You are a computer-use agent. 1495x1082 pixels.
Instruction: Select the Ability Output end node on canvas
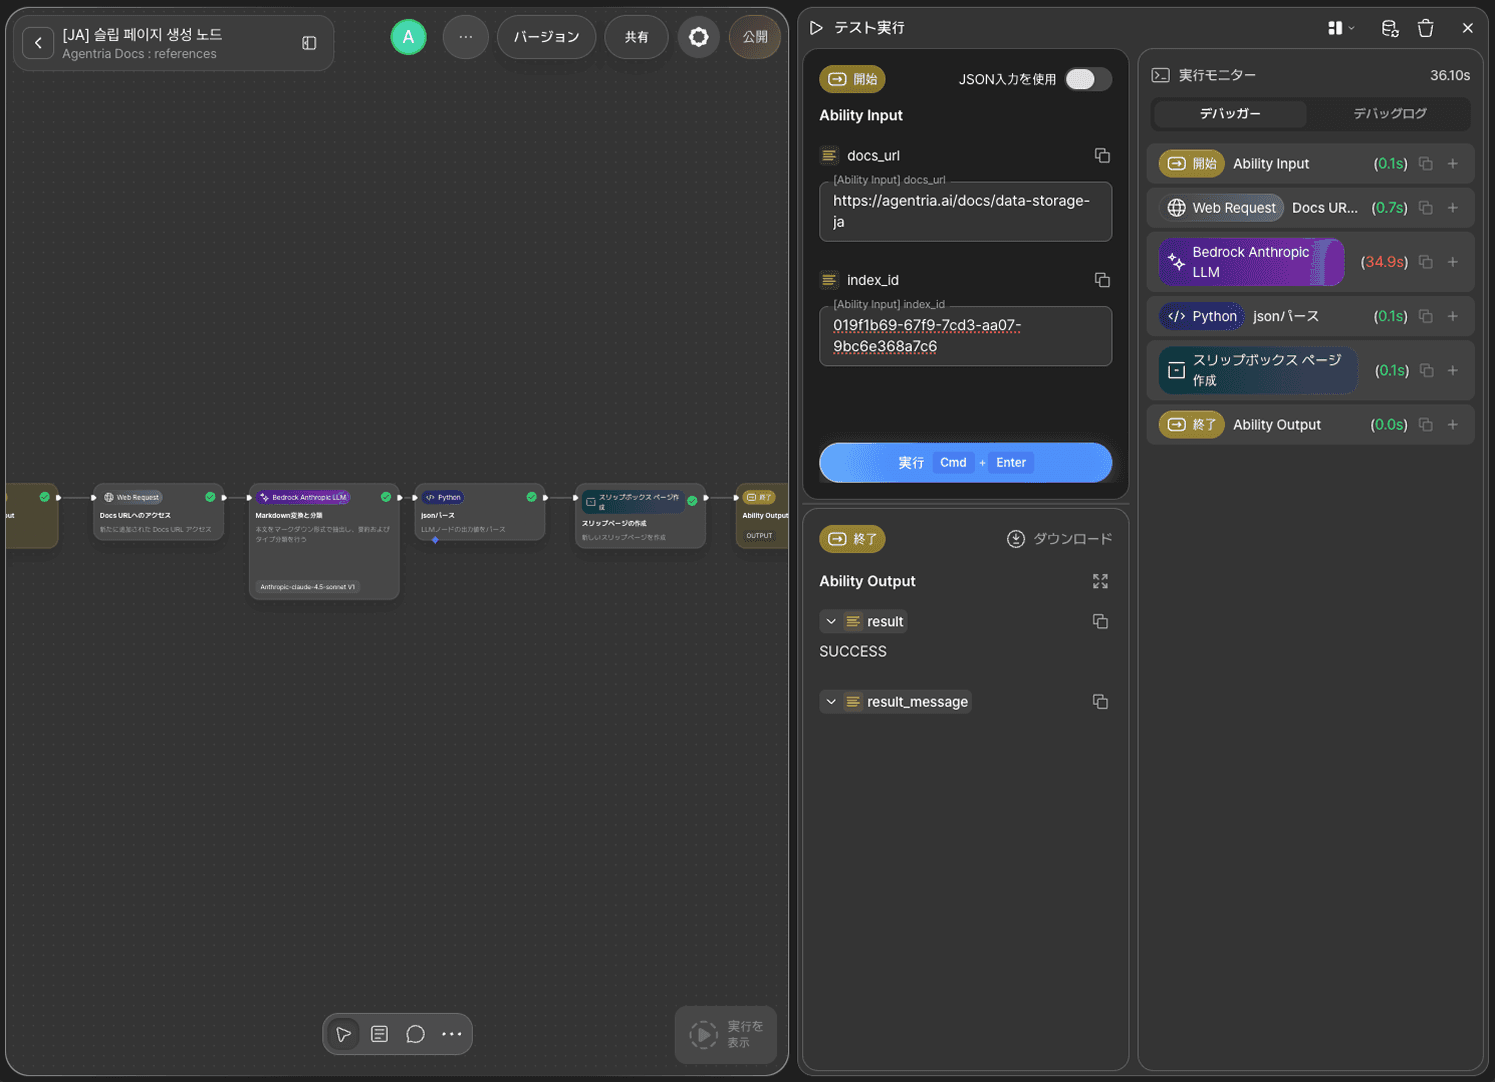coord(764,516)
